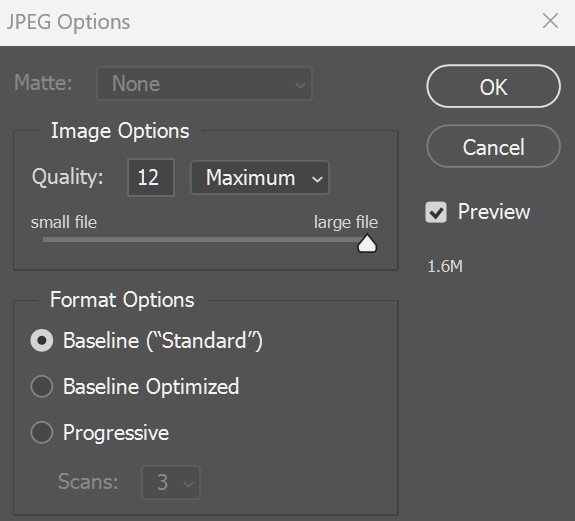
Task: Click the Cancel button
Action: [x=493, y=147]
